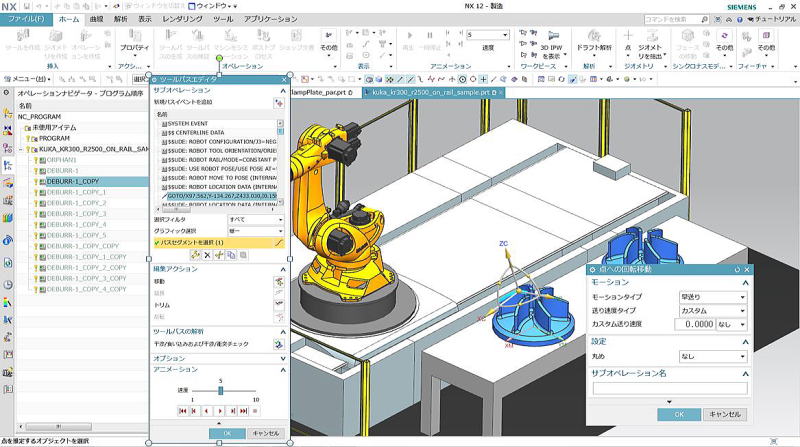The height and width of the screenshot is (447, 800).
Task: Click Cancel in Rotate to Point dialog
Action: (x=724, y=414)
